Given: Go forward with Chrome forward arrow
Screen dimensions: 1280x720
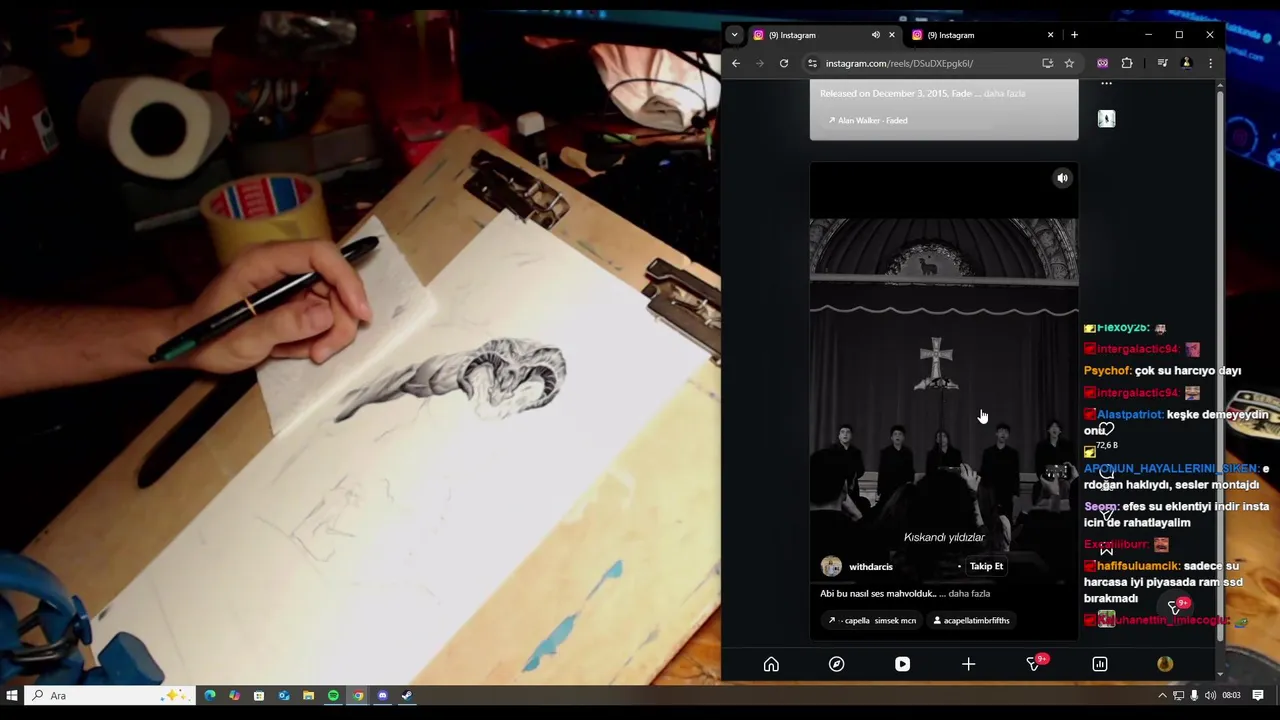Looking at the screenshot, I should pos(760,63).
